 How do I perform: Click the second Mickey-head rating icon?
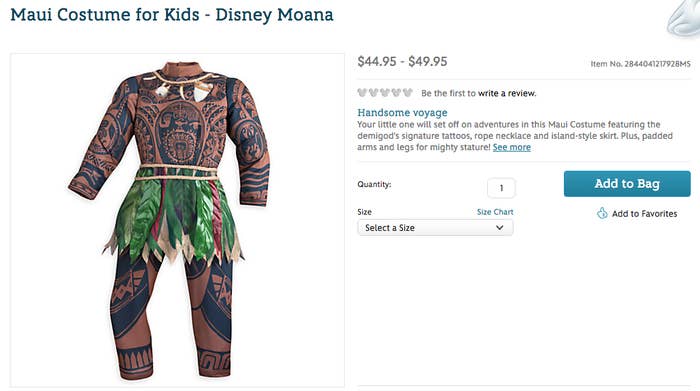373,93
